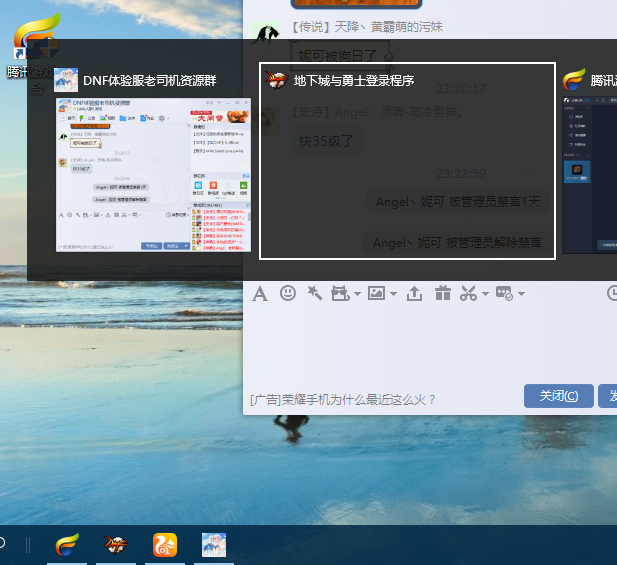Click the message bubble with checkmark icon
617x565 pixels.
tap(504, 294)
